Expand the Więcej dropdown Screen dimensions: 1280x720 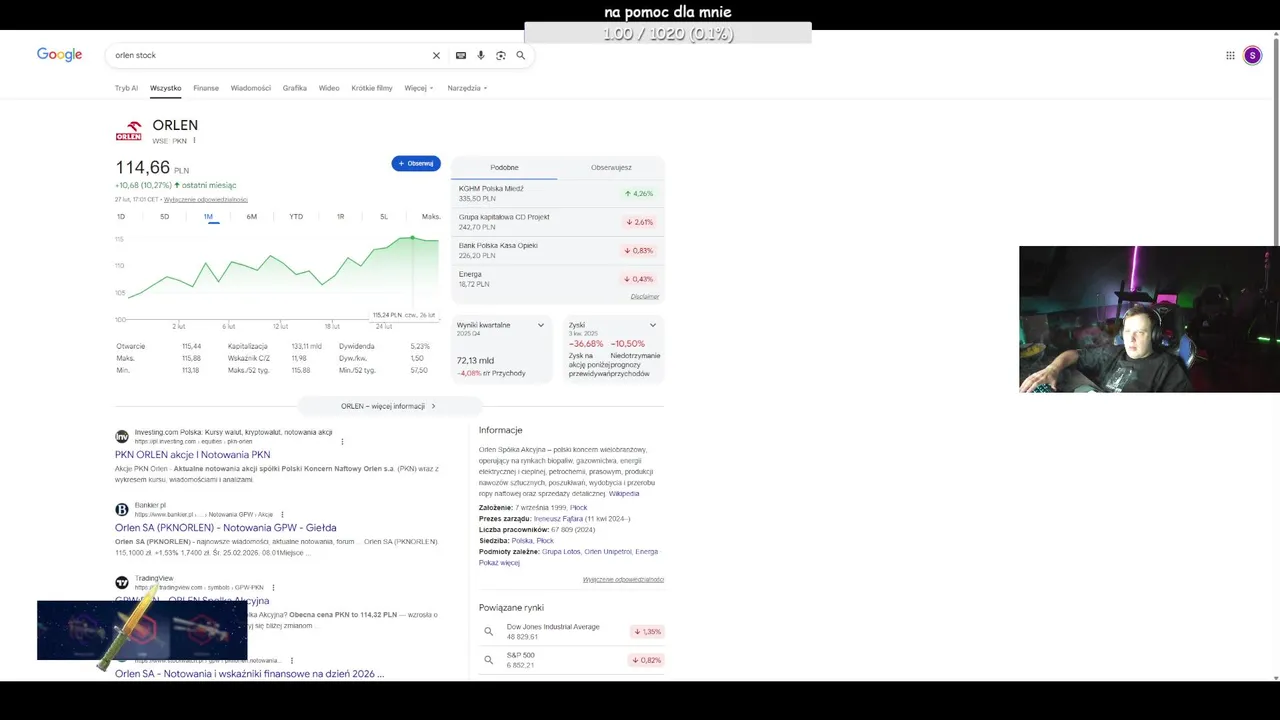(x=419, y=88)
